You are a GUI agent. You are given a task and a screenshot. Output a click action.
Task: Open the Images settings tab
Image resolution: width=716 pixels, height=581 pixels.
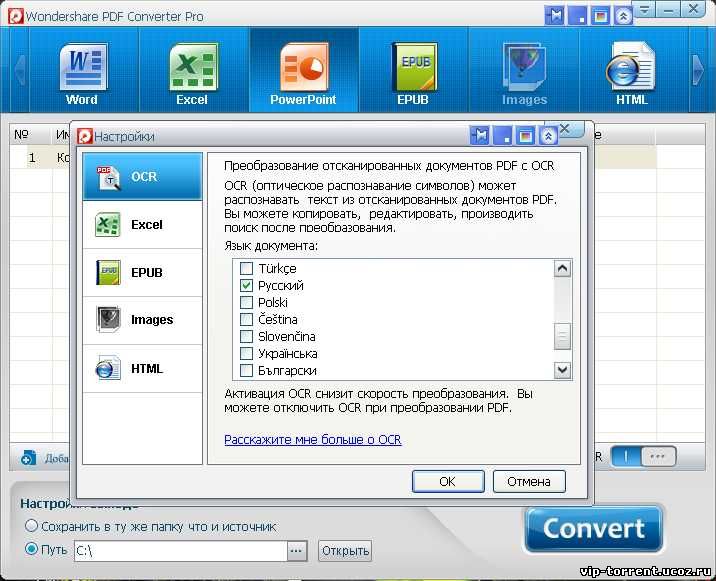[x=142, y=320]
